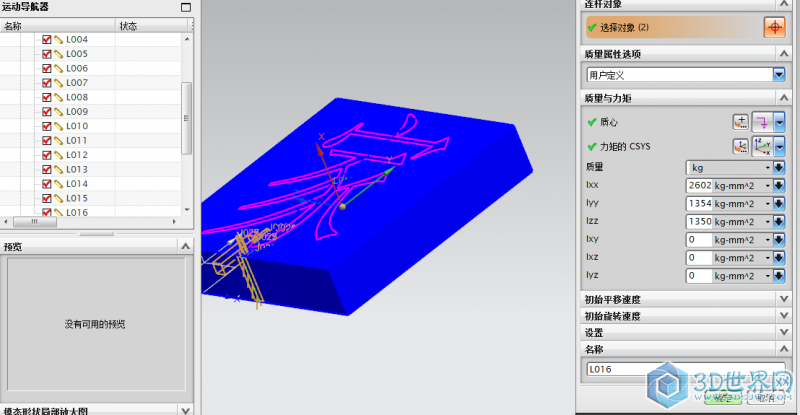Expand the 模态形状局部放大图 section
Image resolution: width=800 pixels, height=415 pixels.
[x=185, y=410]
